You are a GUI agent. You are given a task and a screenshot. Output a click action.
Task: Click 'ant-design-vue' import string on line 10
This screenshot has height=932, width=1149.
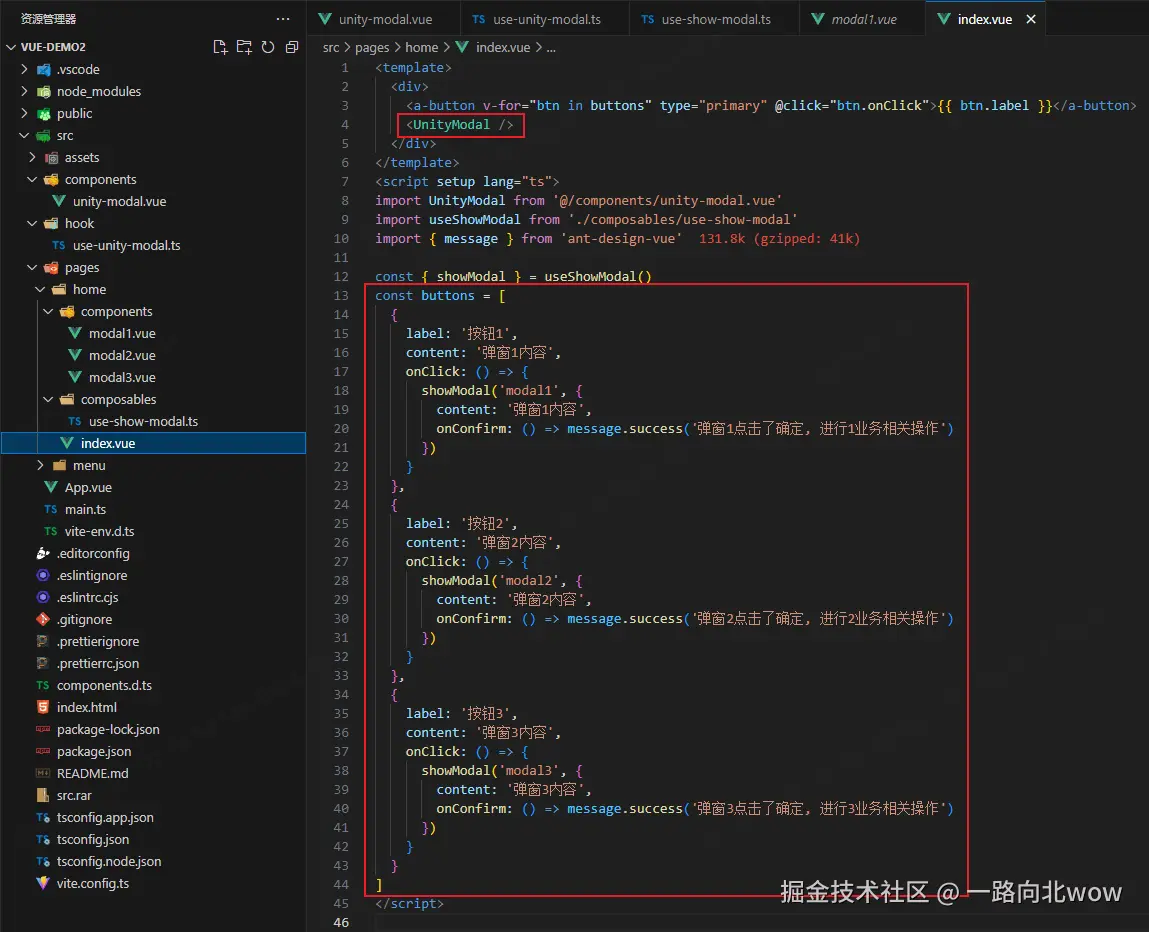(621, 239)
